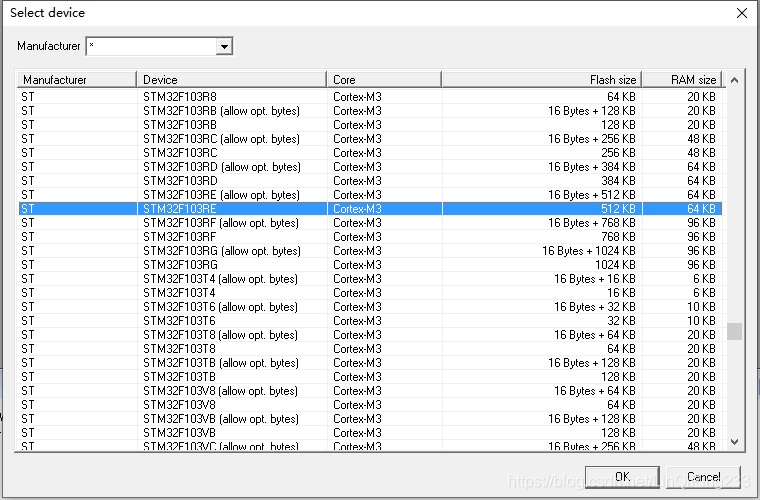Image resolution: width=760 pixels, height=500 pixels.
Task: Select the plain STM32F103T4 device
Action: coord(370,293)
